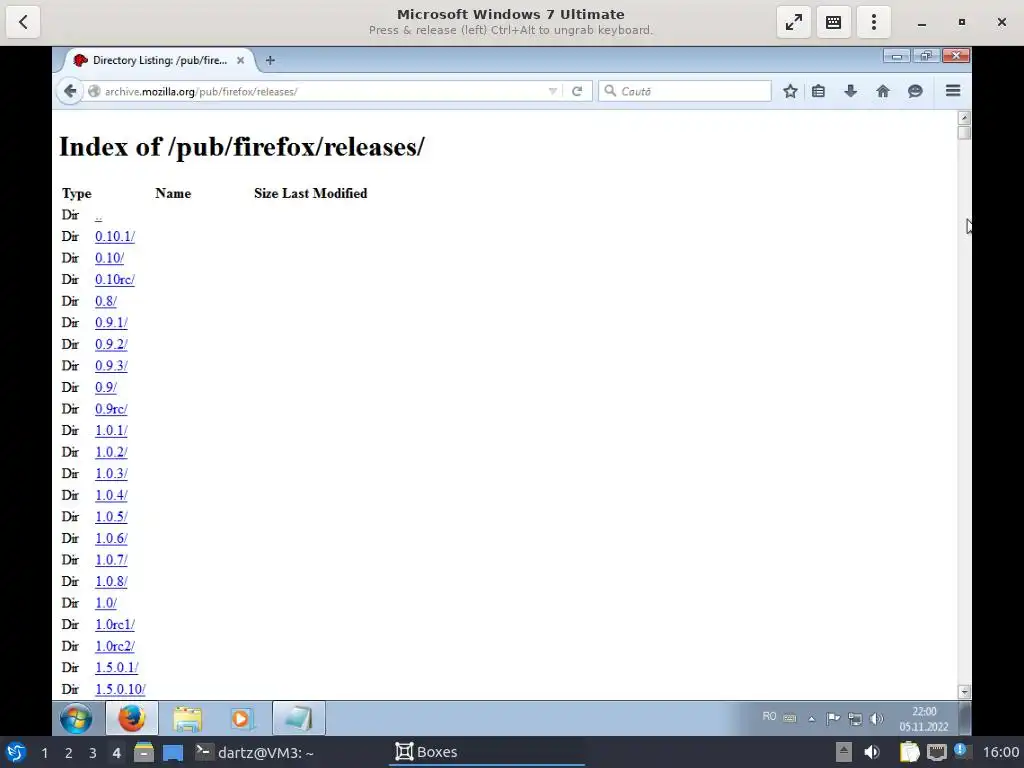1024x768 pixels.
Task: Open host panel volume speaker icon
Action: point(872,752)
